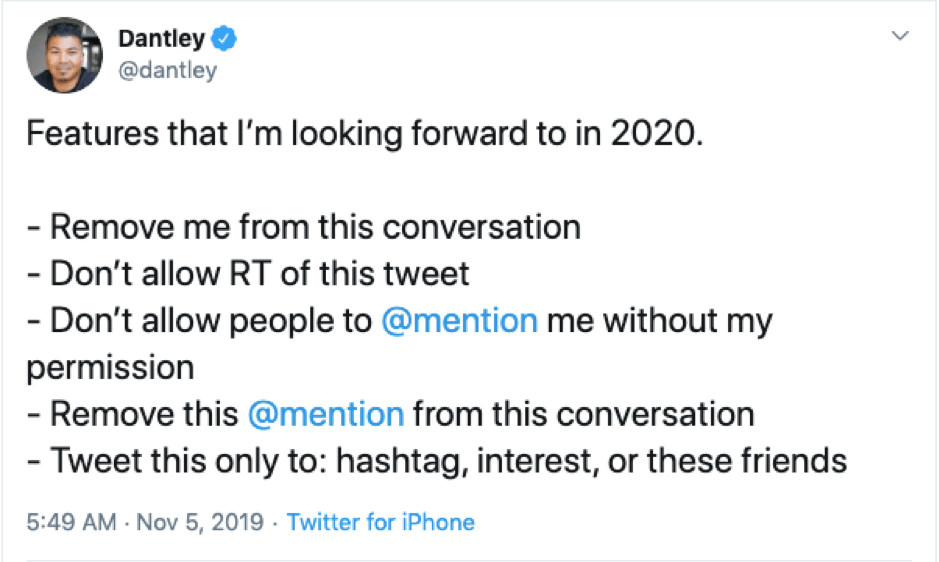Open the @dantley handle link
The width and height of the screenshot is (939, 562).
(x=167, y=72)
